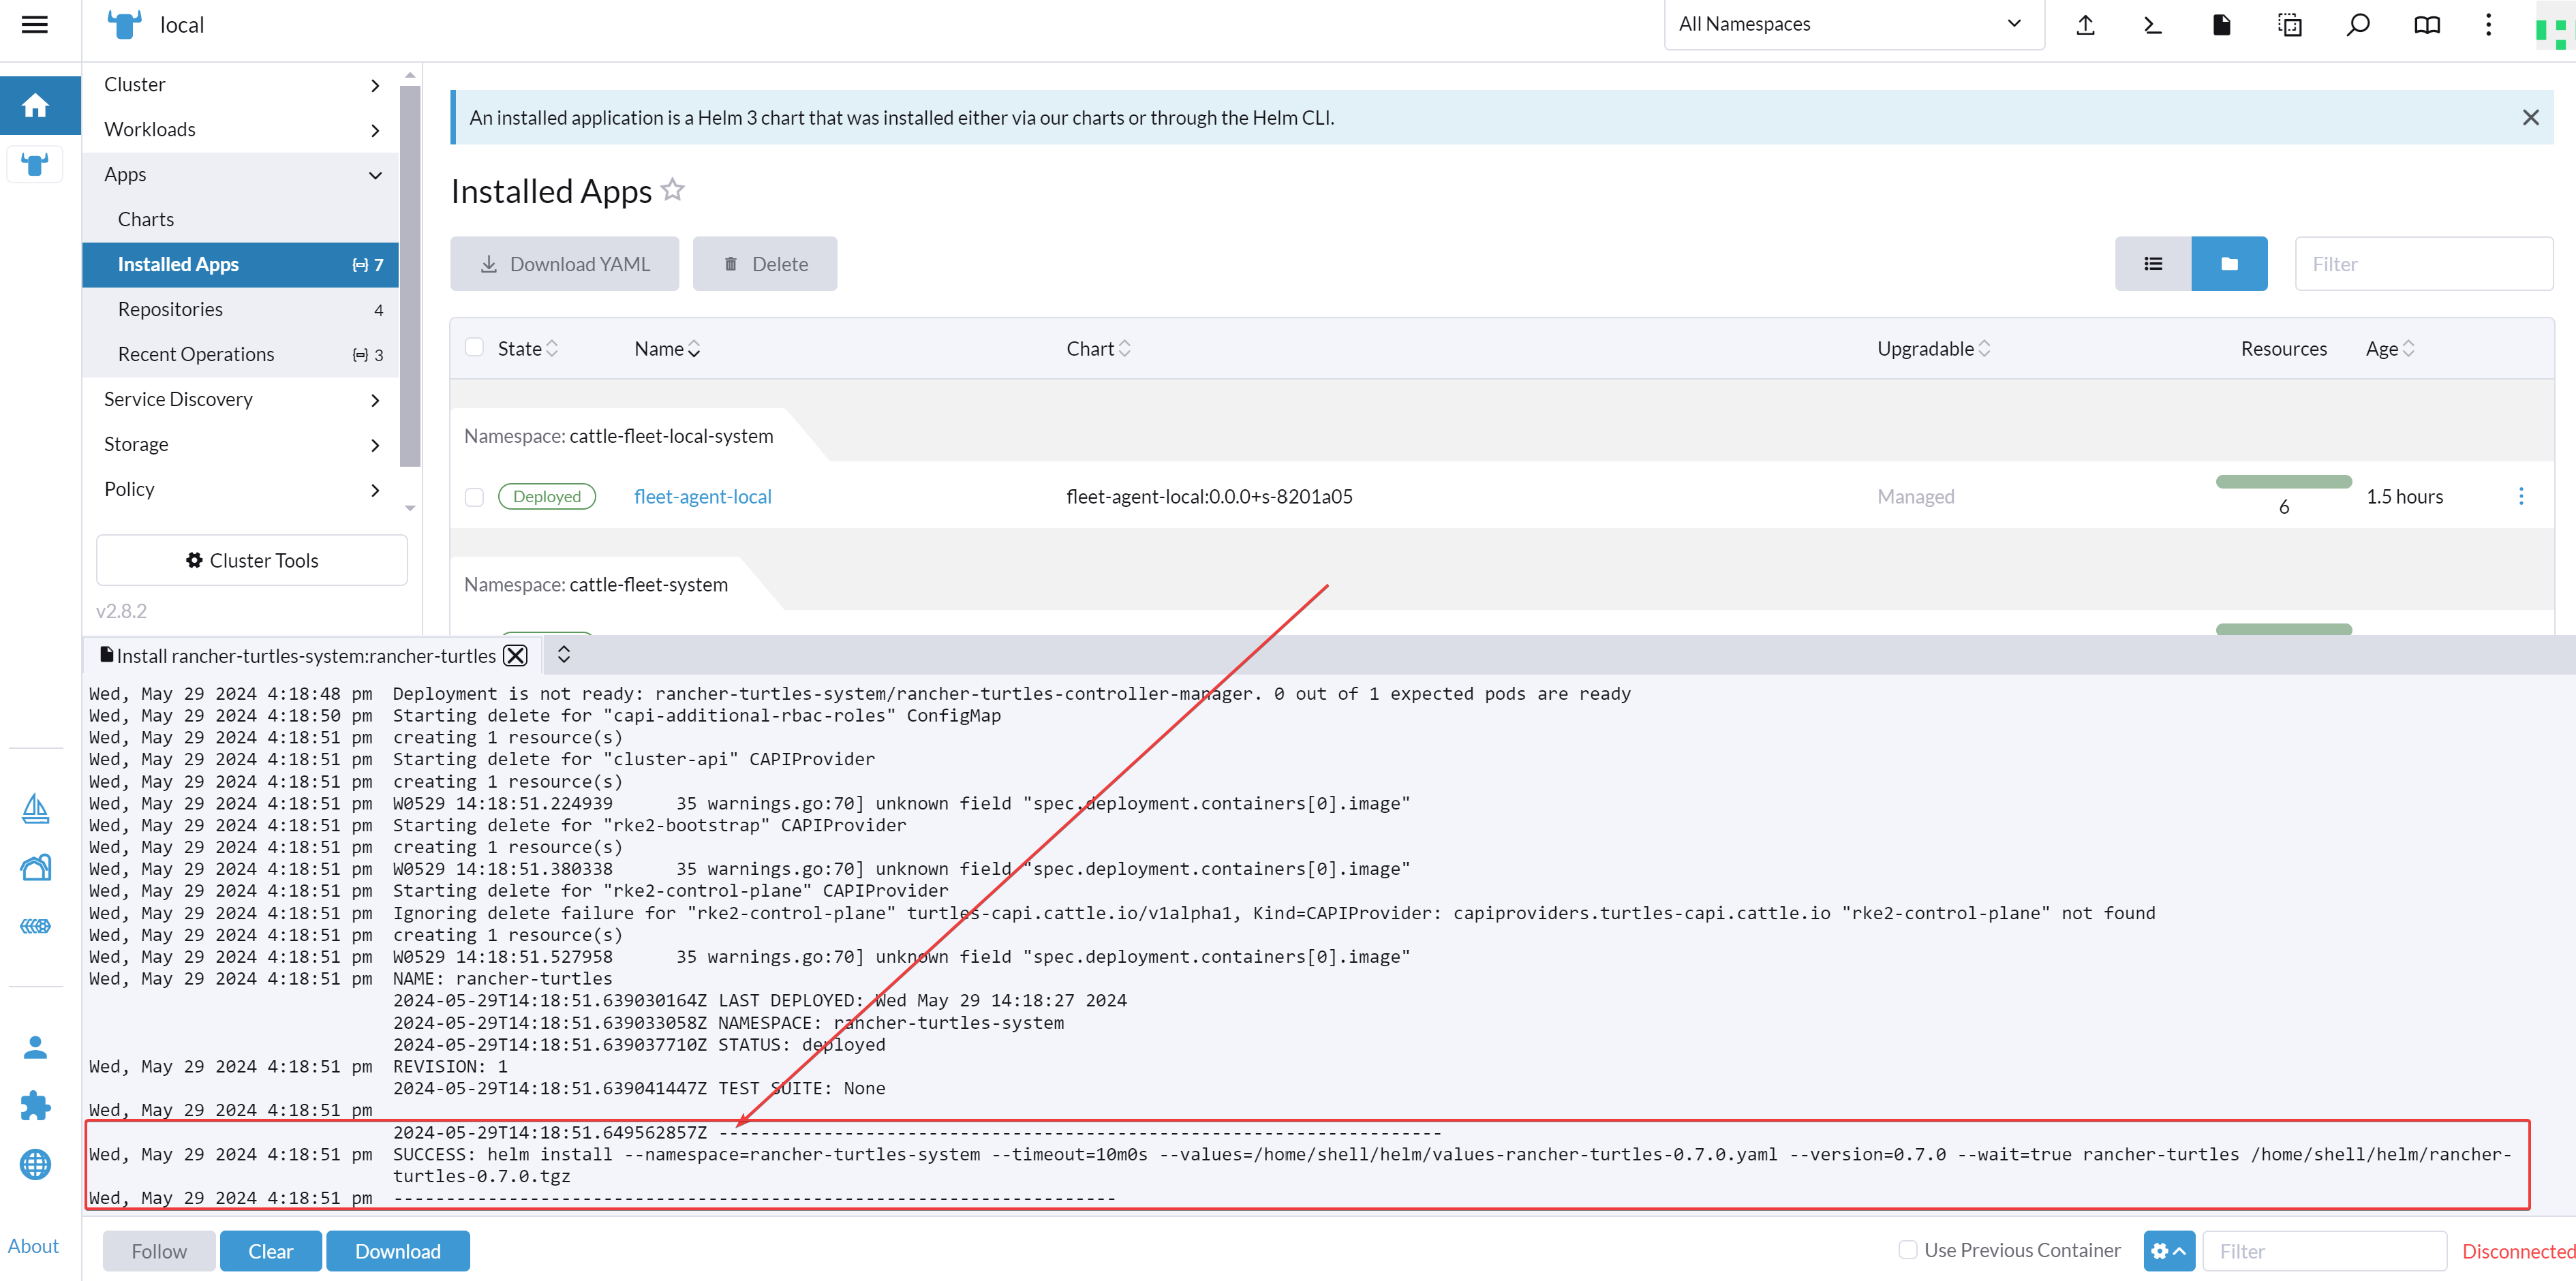Viewport: 2576px width, 1281px height.
Task: Favorite Installed Apps with star icon
Action: pos(673,190)
